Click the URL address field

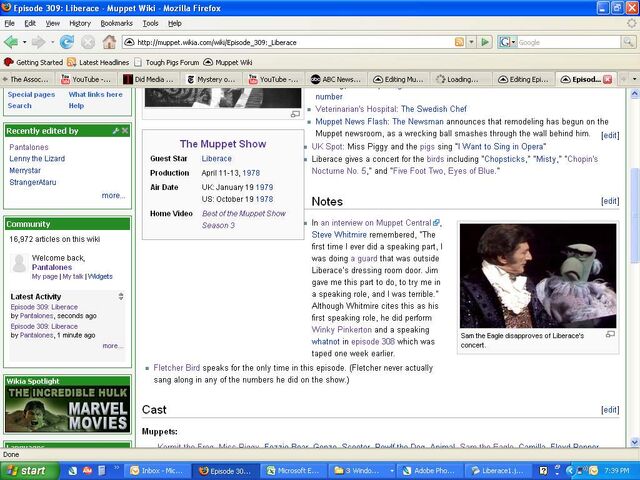(x=294, y=42)
